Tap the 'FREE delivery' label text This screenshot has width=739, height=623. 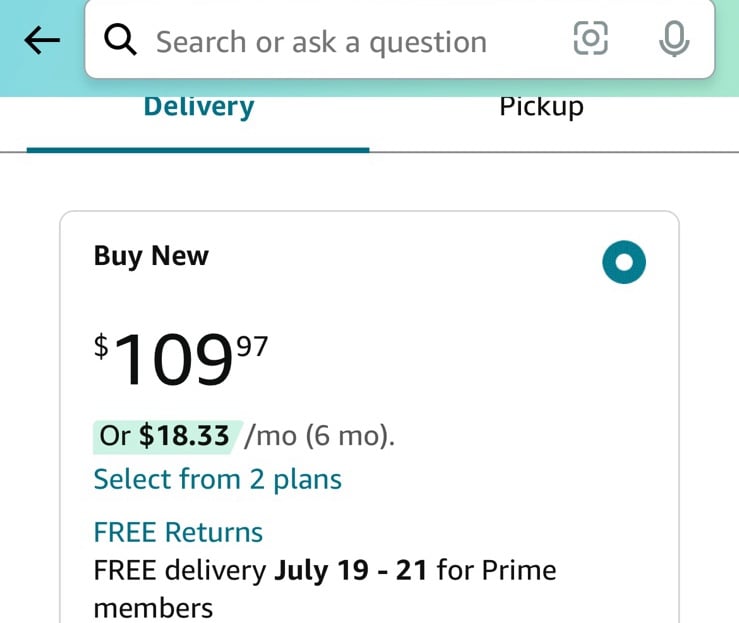click(x=180, y=570)
